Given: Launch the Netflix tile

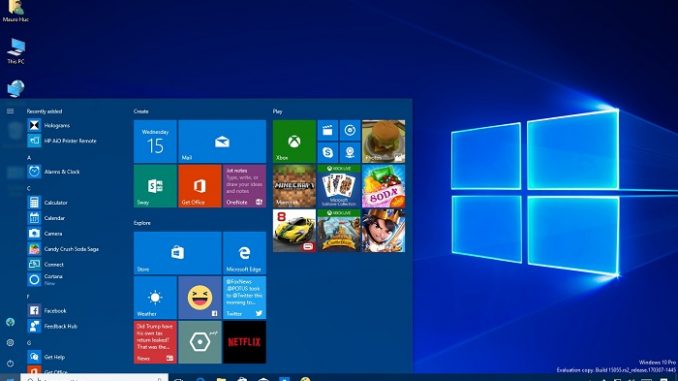Looking at the screenshot, I should point(244,342).
